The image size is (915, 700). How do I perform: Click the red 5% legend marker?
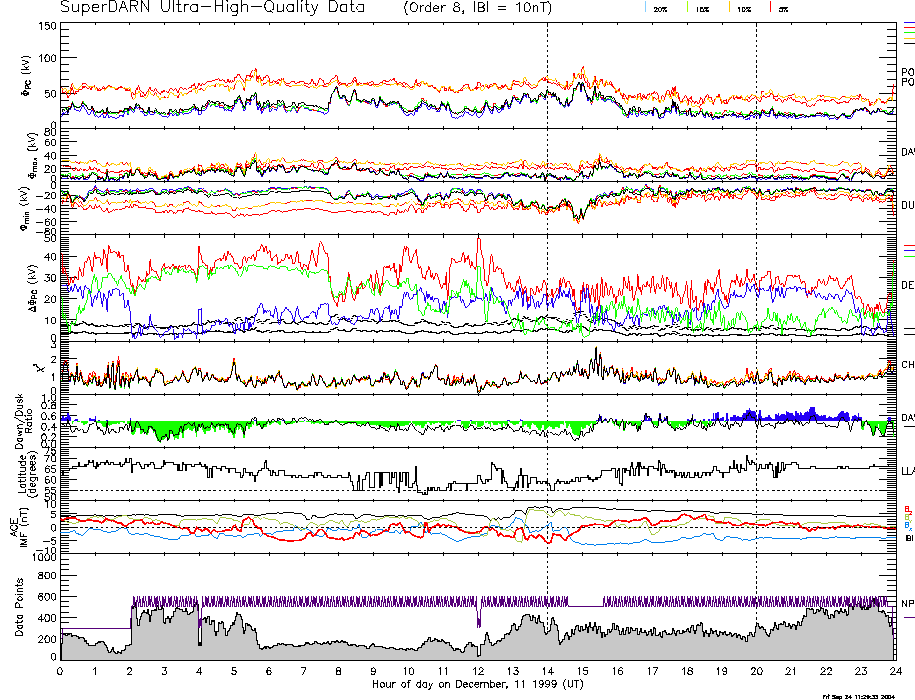pos(770,9)
